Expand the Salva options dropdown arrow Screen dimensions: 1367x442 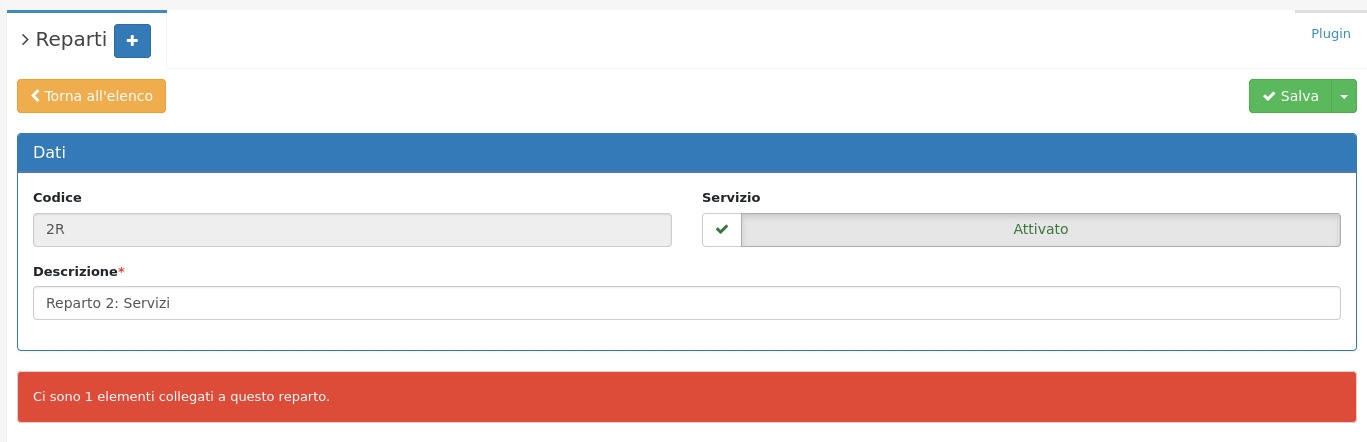click(x=1344, y=96)
